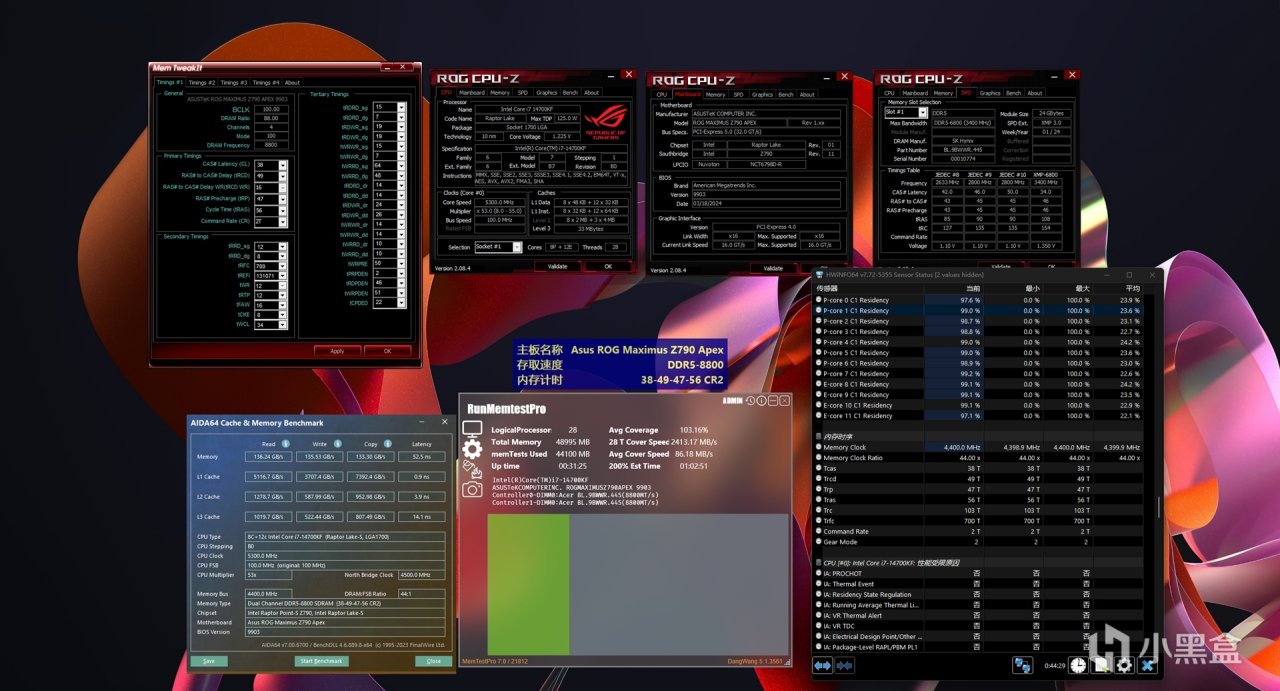The image size is (1280, 691).
Task: Open the CAS# Latency (CL) dropdown
Action: pyautogui.click(x=285, y=165)
